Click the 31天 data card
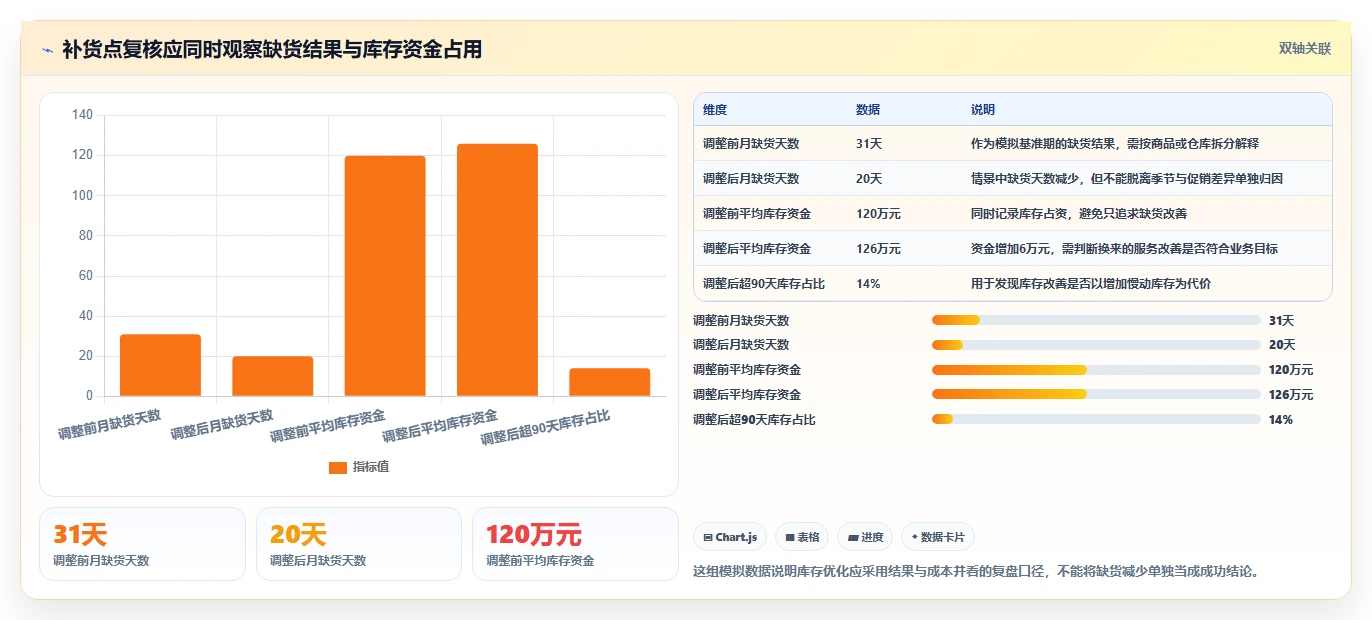The height and width of the screenshot is (620, 1372). pyautogui.click(x=142, y=544)
